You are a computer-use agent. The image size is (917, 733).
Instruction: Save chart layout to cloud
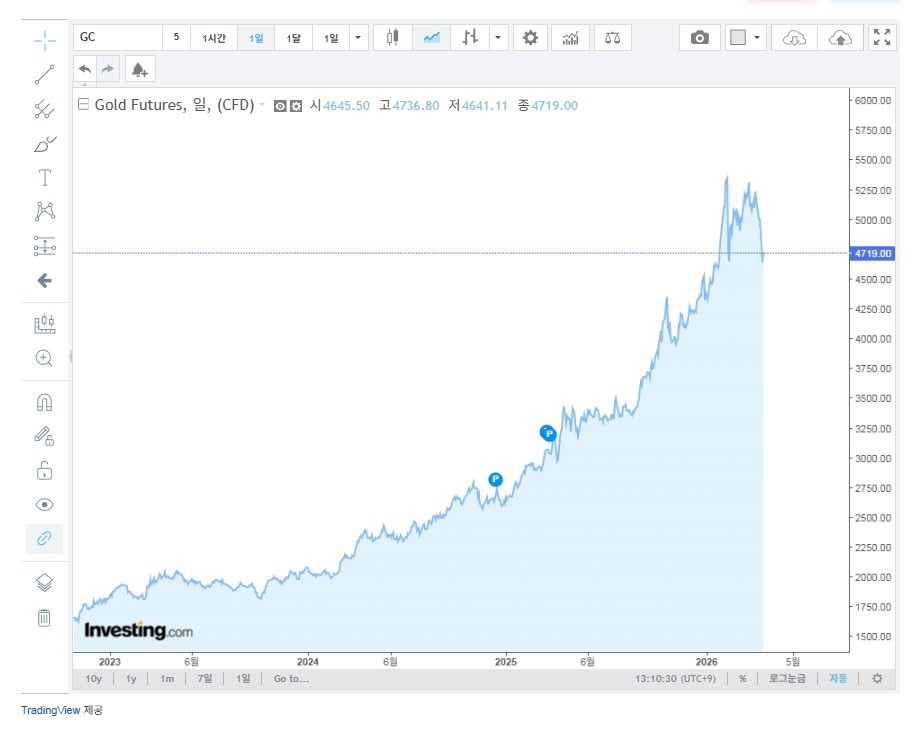tap(840, 37)
